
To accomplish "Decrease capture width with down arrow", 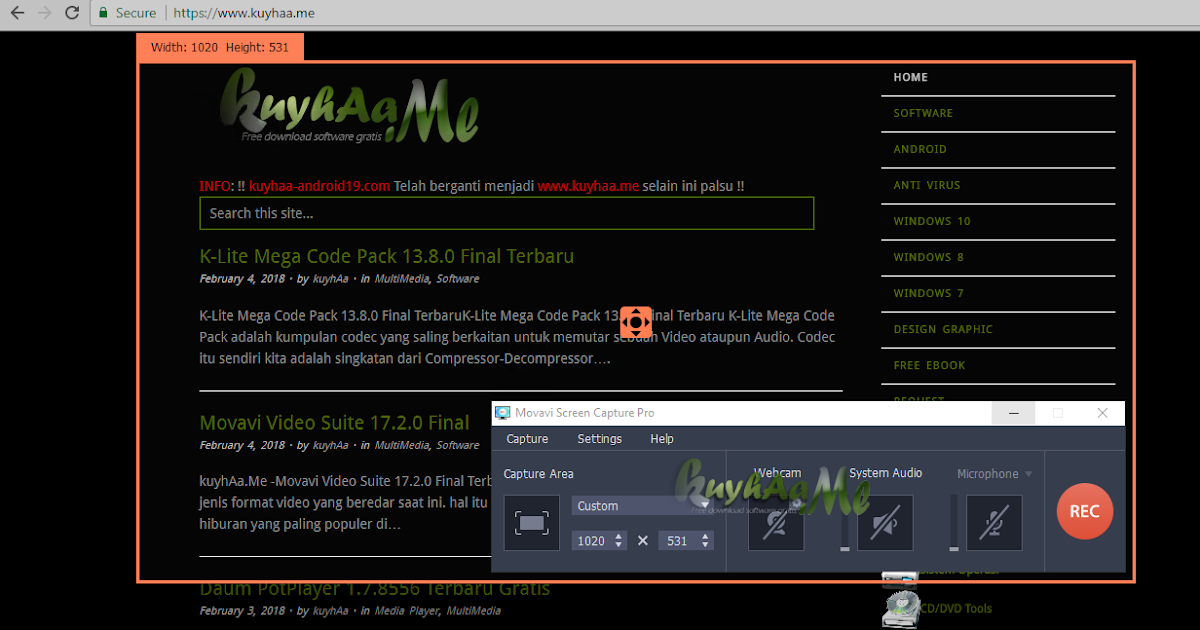I will [620, 545].
